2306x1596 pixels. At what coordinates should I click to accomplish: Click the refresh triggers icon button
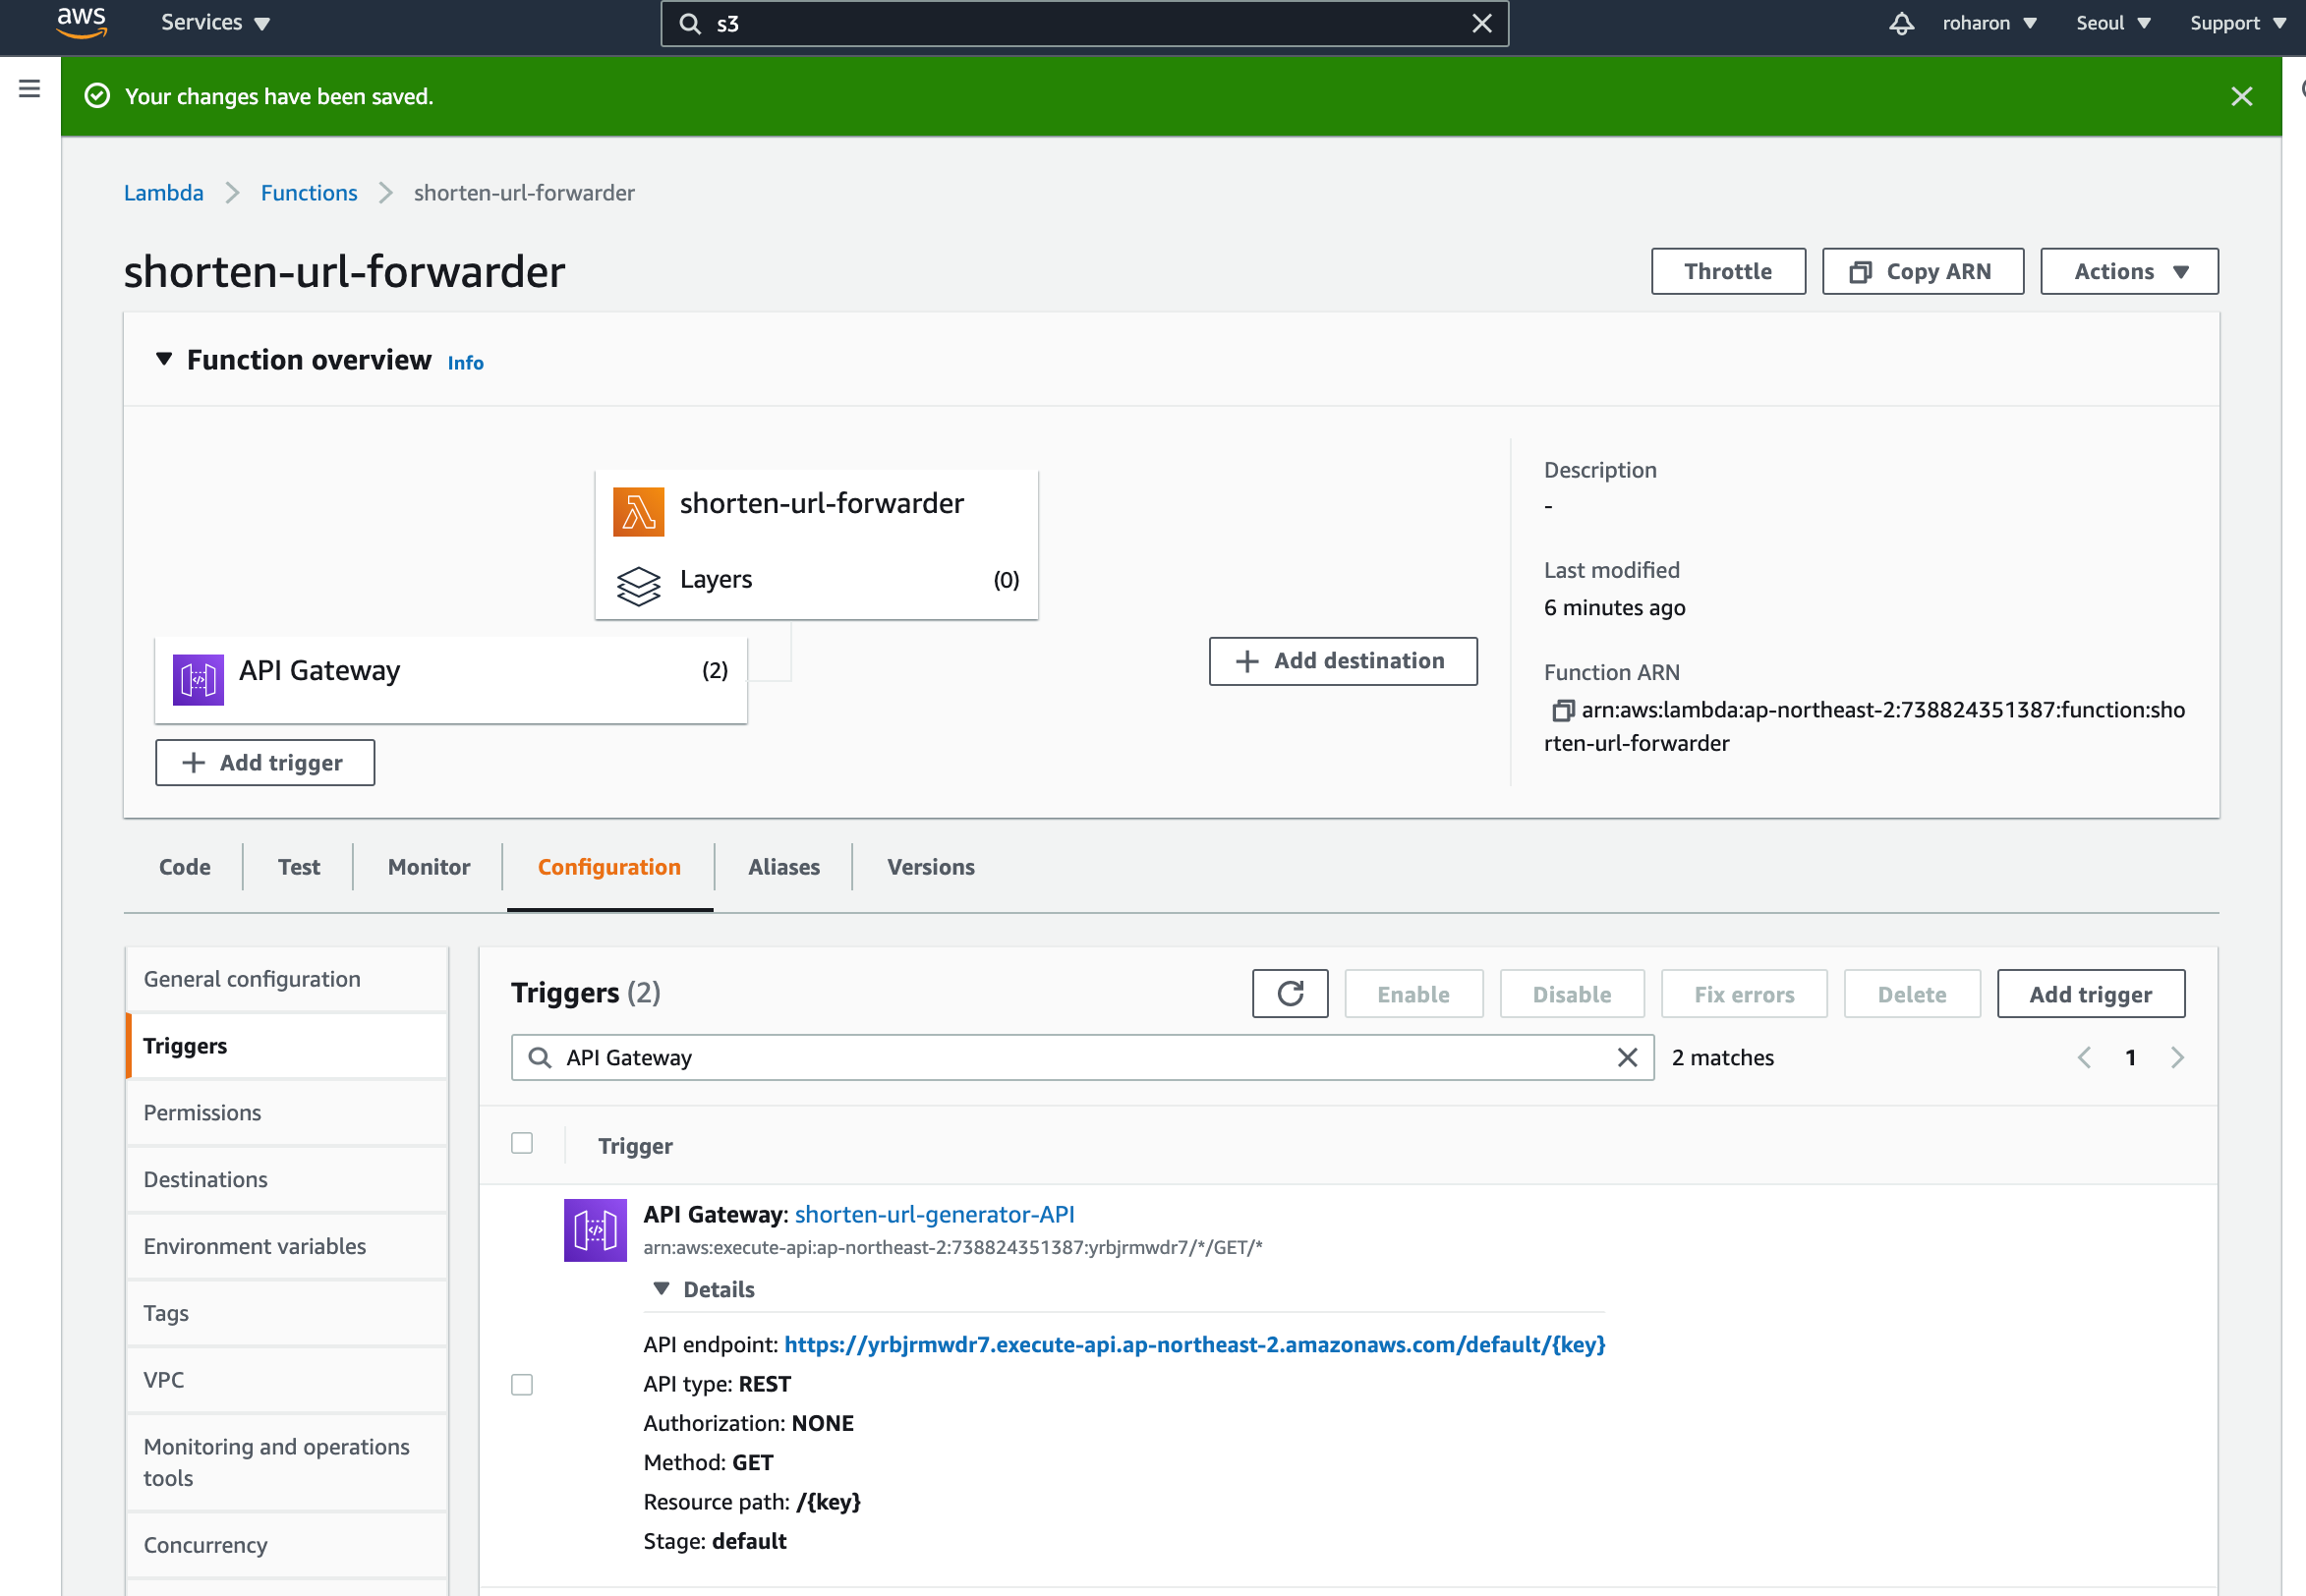(x=1289, y=993)
